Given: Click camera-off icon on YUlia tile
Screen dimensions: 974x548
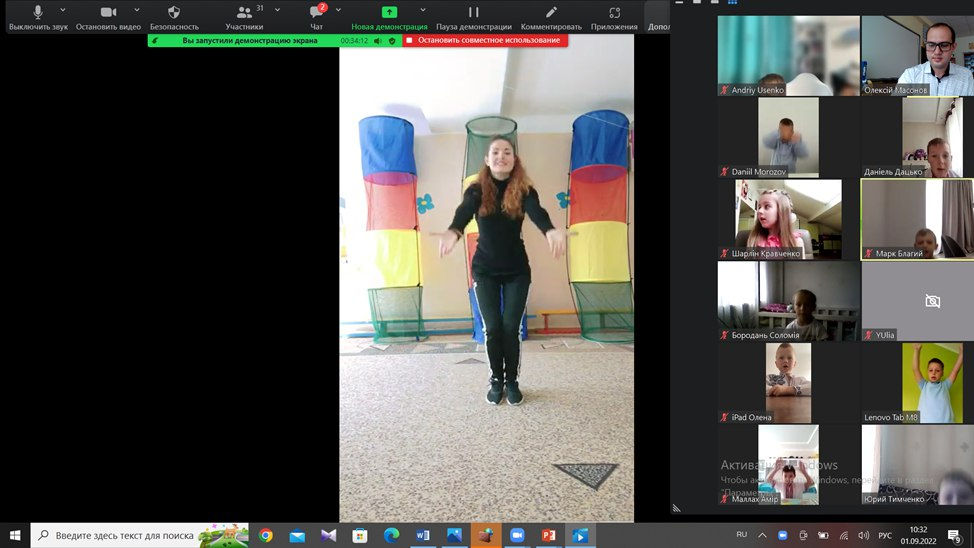Looking at the screenshot, I should (932, 301).
